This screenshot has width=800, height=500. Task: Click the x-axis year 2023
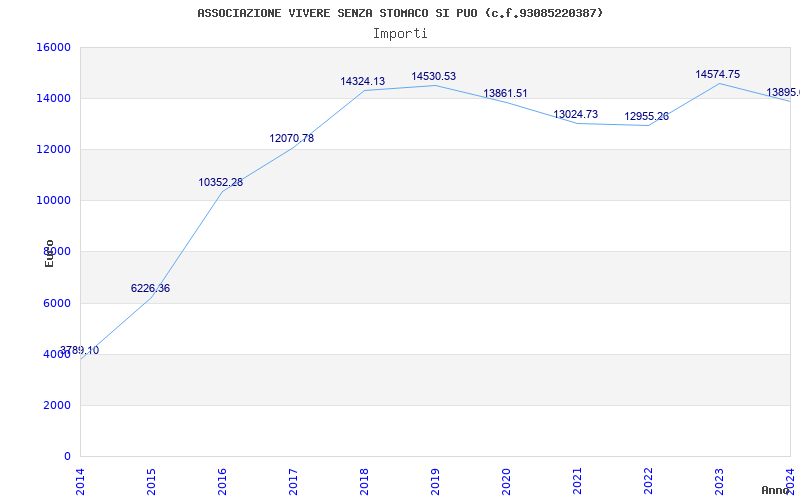[719, 481]
